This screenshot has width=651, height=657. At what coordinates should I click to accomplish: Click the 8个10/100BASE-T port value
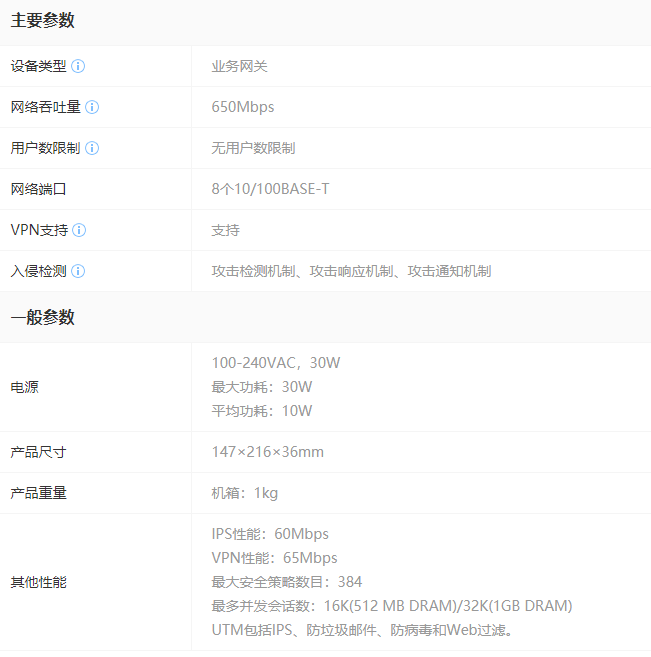tap(270, 189)
